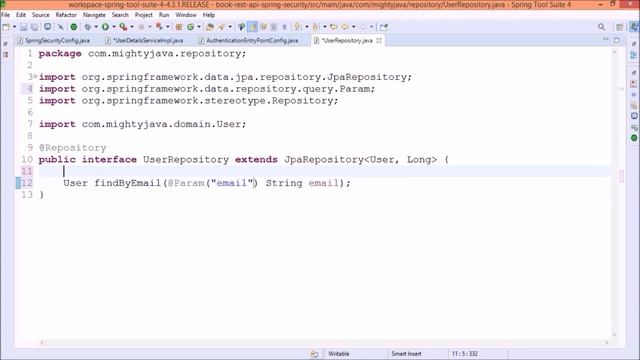
Task: Toggle Mark Occurrences highlighting
Action: coord(252,27)
